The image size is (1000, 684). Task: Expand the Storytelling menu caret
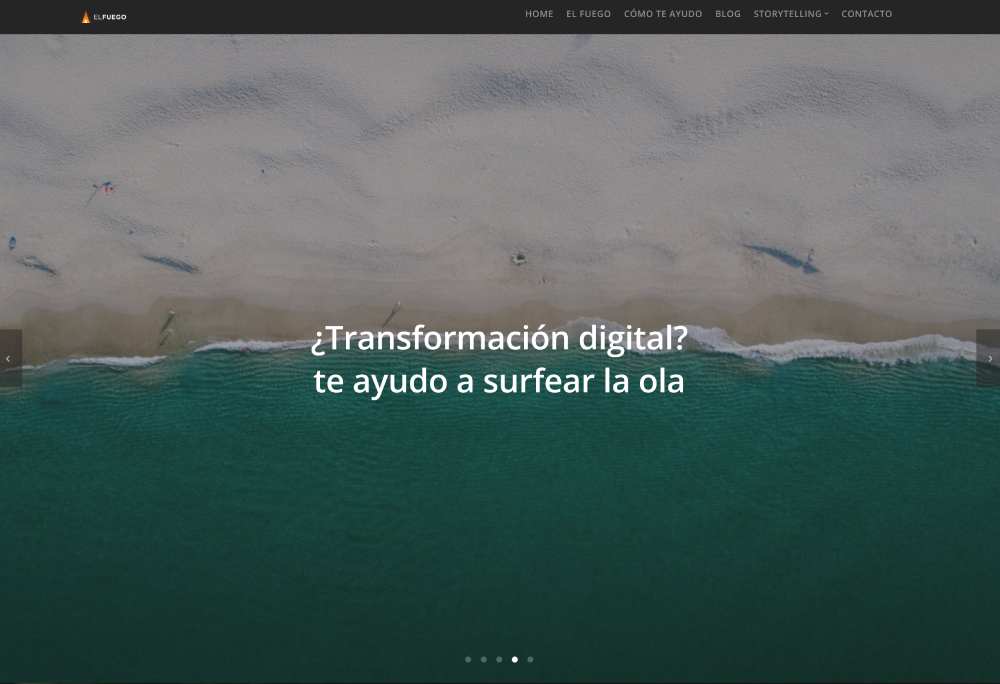(827, 13)
